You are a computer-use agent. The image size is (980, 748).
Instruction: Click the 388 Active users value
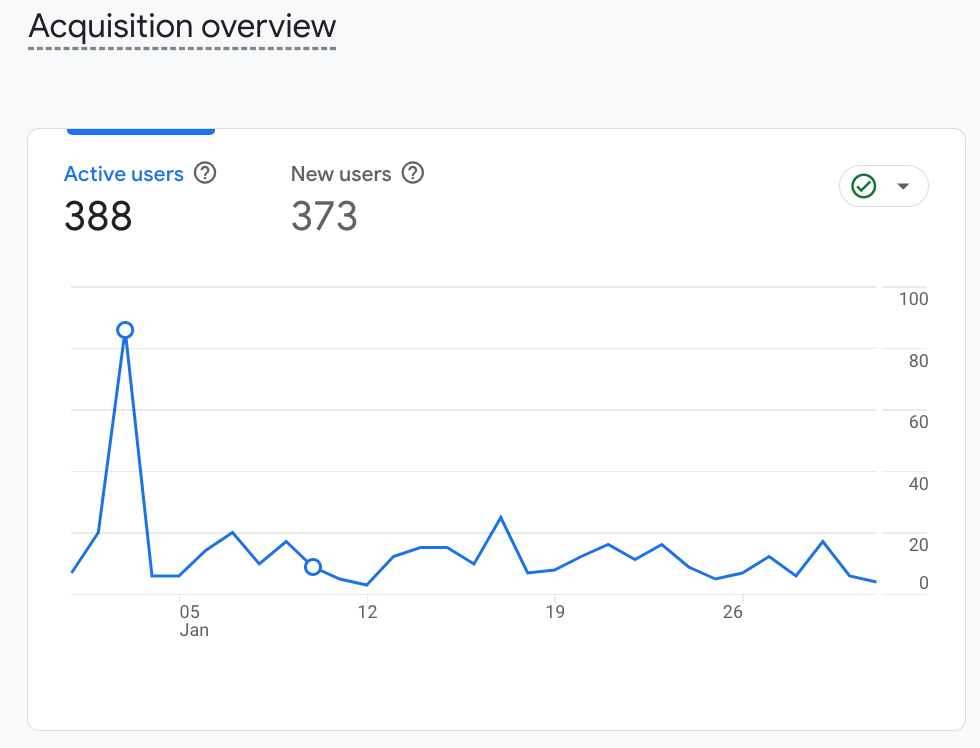tap(98, 216)
